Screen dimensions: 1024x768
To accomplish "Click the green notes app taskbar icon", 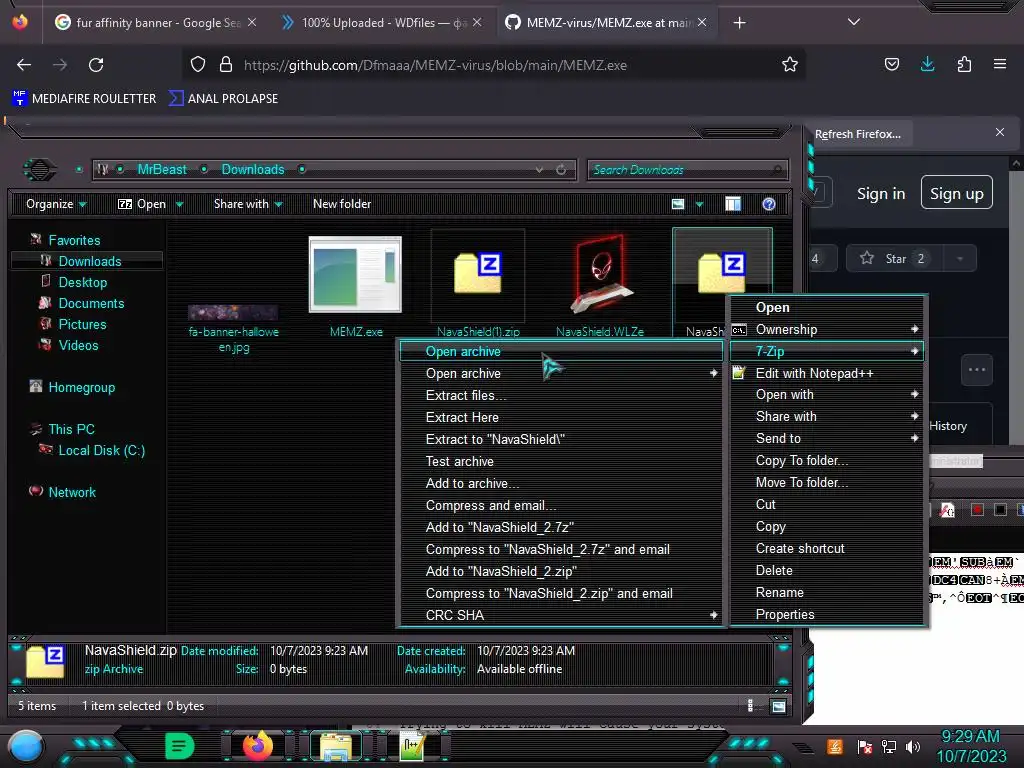I will (180, 746).
